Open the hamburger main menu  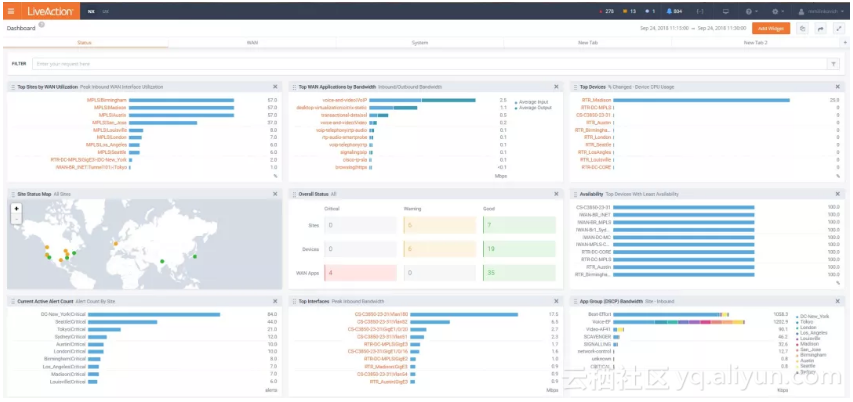pos(11,11)
